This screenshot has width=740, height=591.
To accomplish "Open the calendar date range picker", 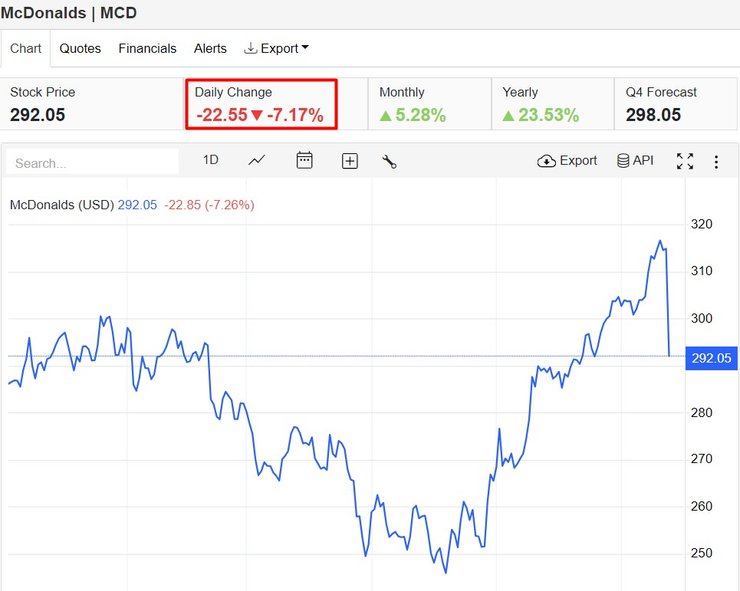I will 305,160.
